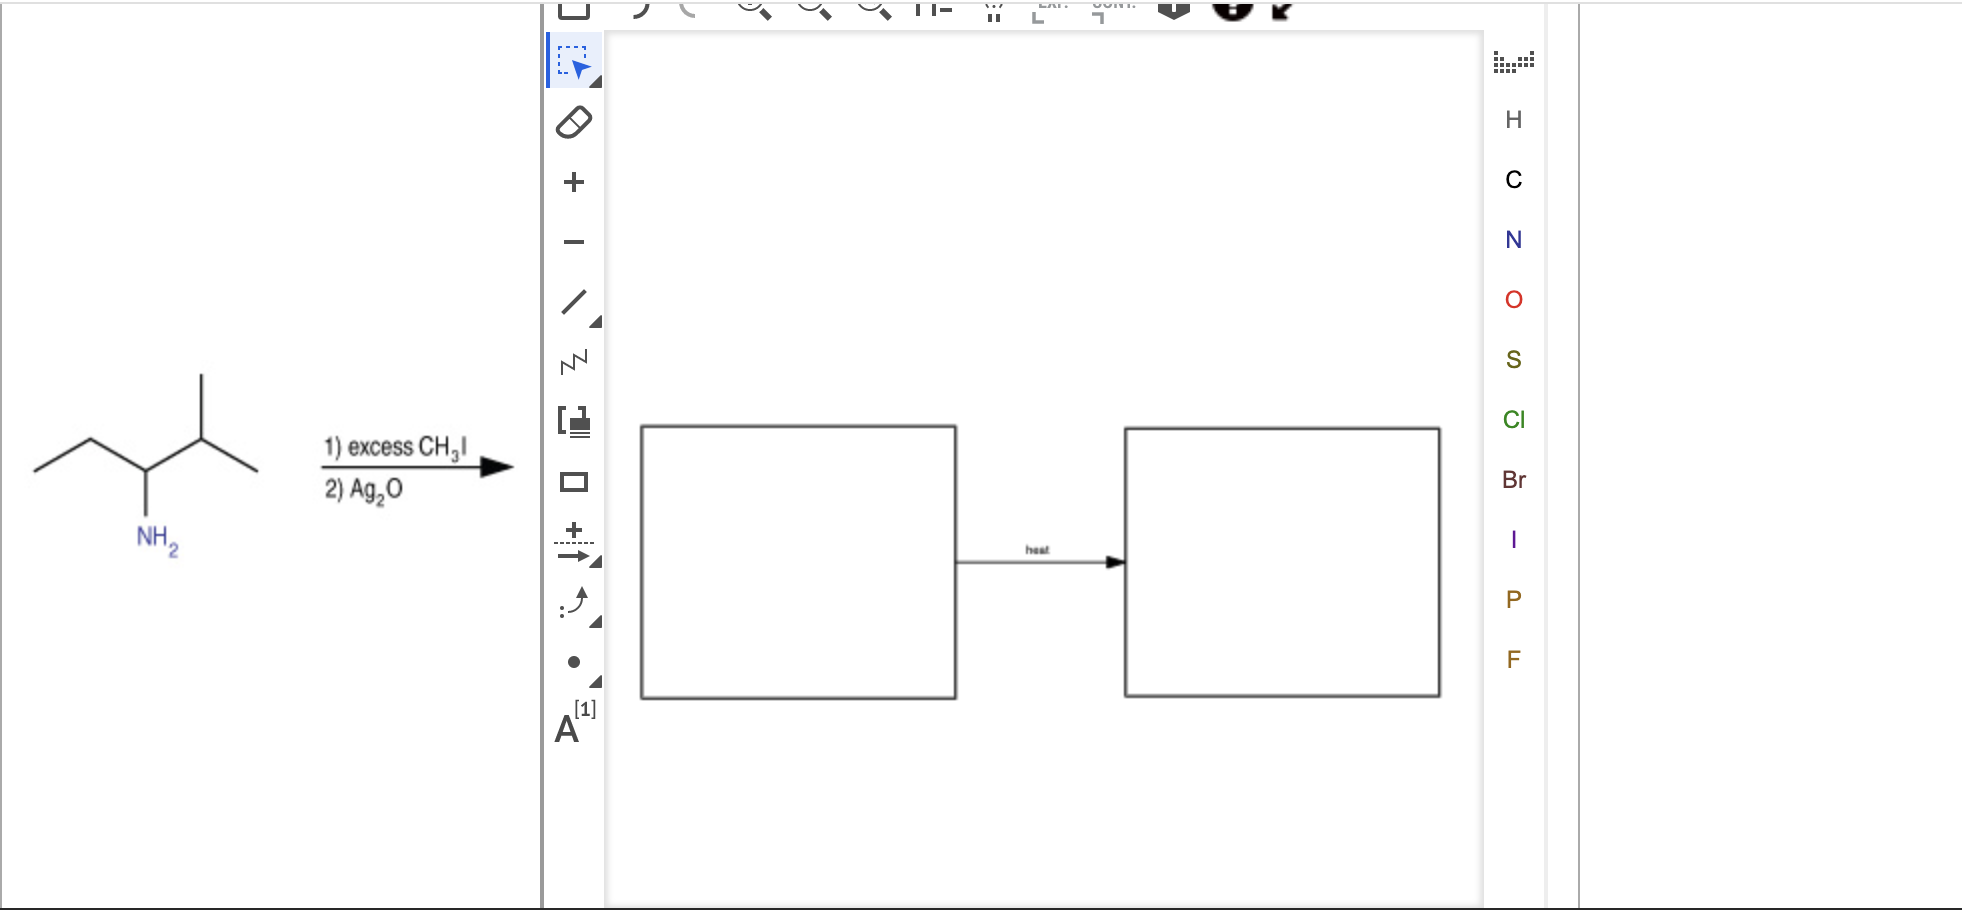Open the periodic table panel
The image size is (1962, 910).
point(1513,62)
